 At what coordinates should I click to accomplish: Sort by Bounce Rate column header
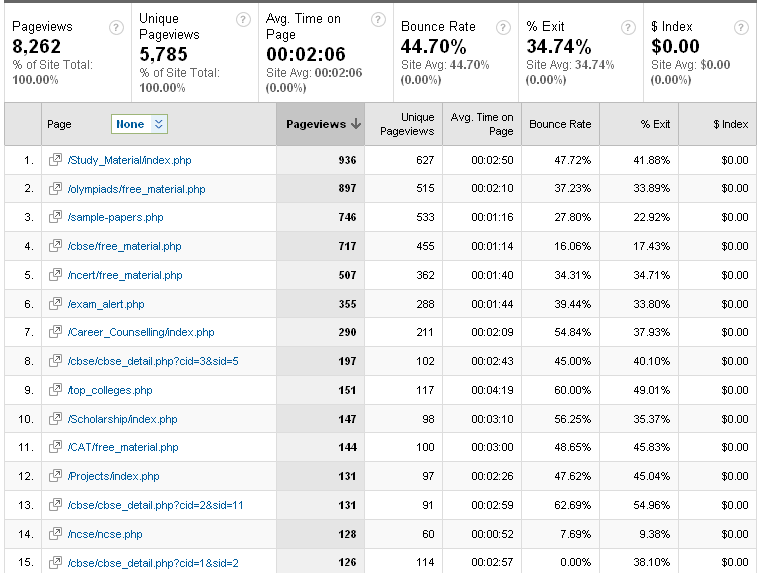click(560, 124)
